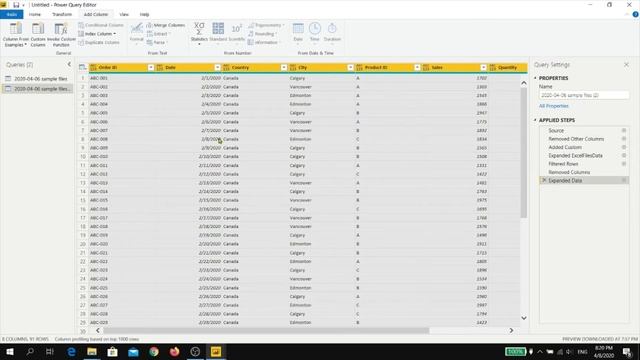The width and height of the screenshot is (640, 360).
Task: Open the Help ribbon tab
Action: pos(144,14)
